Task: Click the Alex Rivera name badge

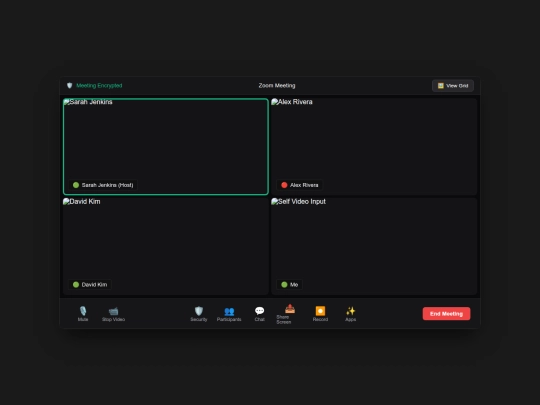Action: (x=300, y=185)
